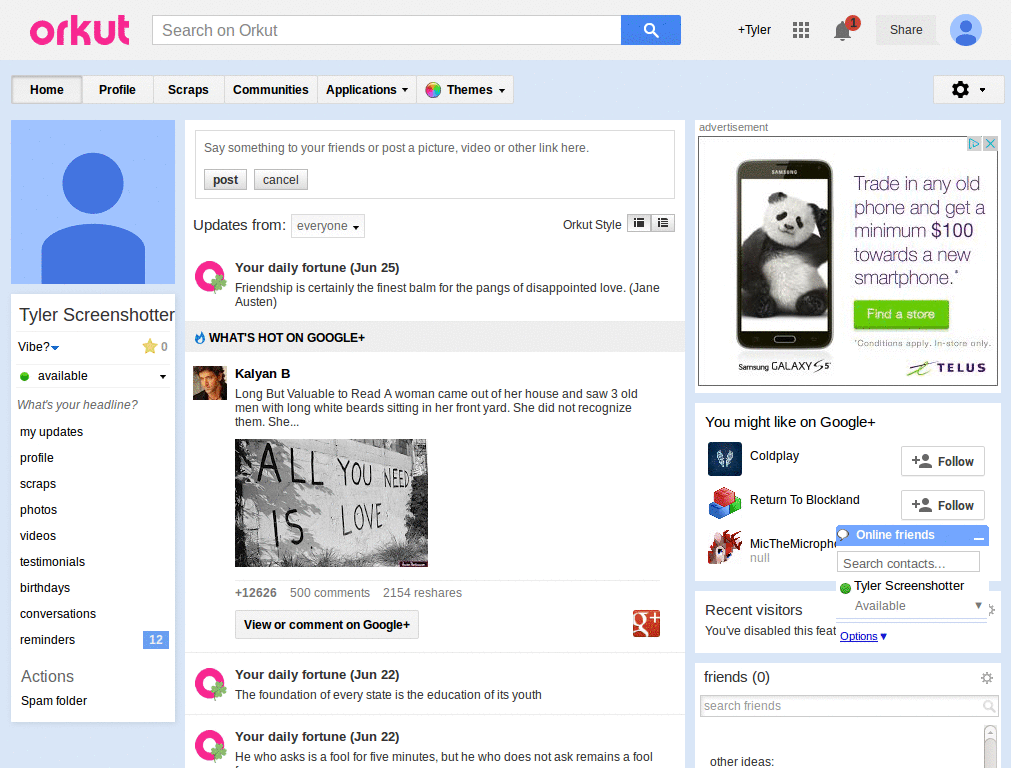This screenshot has width=1024, height=768.
Task: Click View or comment on Google+
Action: pyautogui.click(x=327, y=625)
